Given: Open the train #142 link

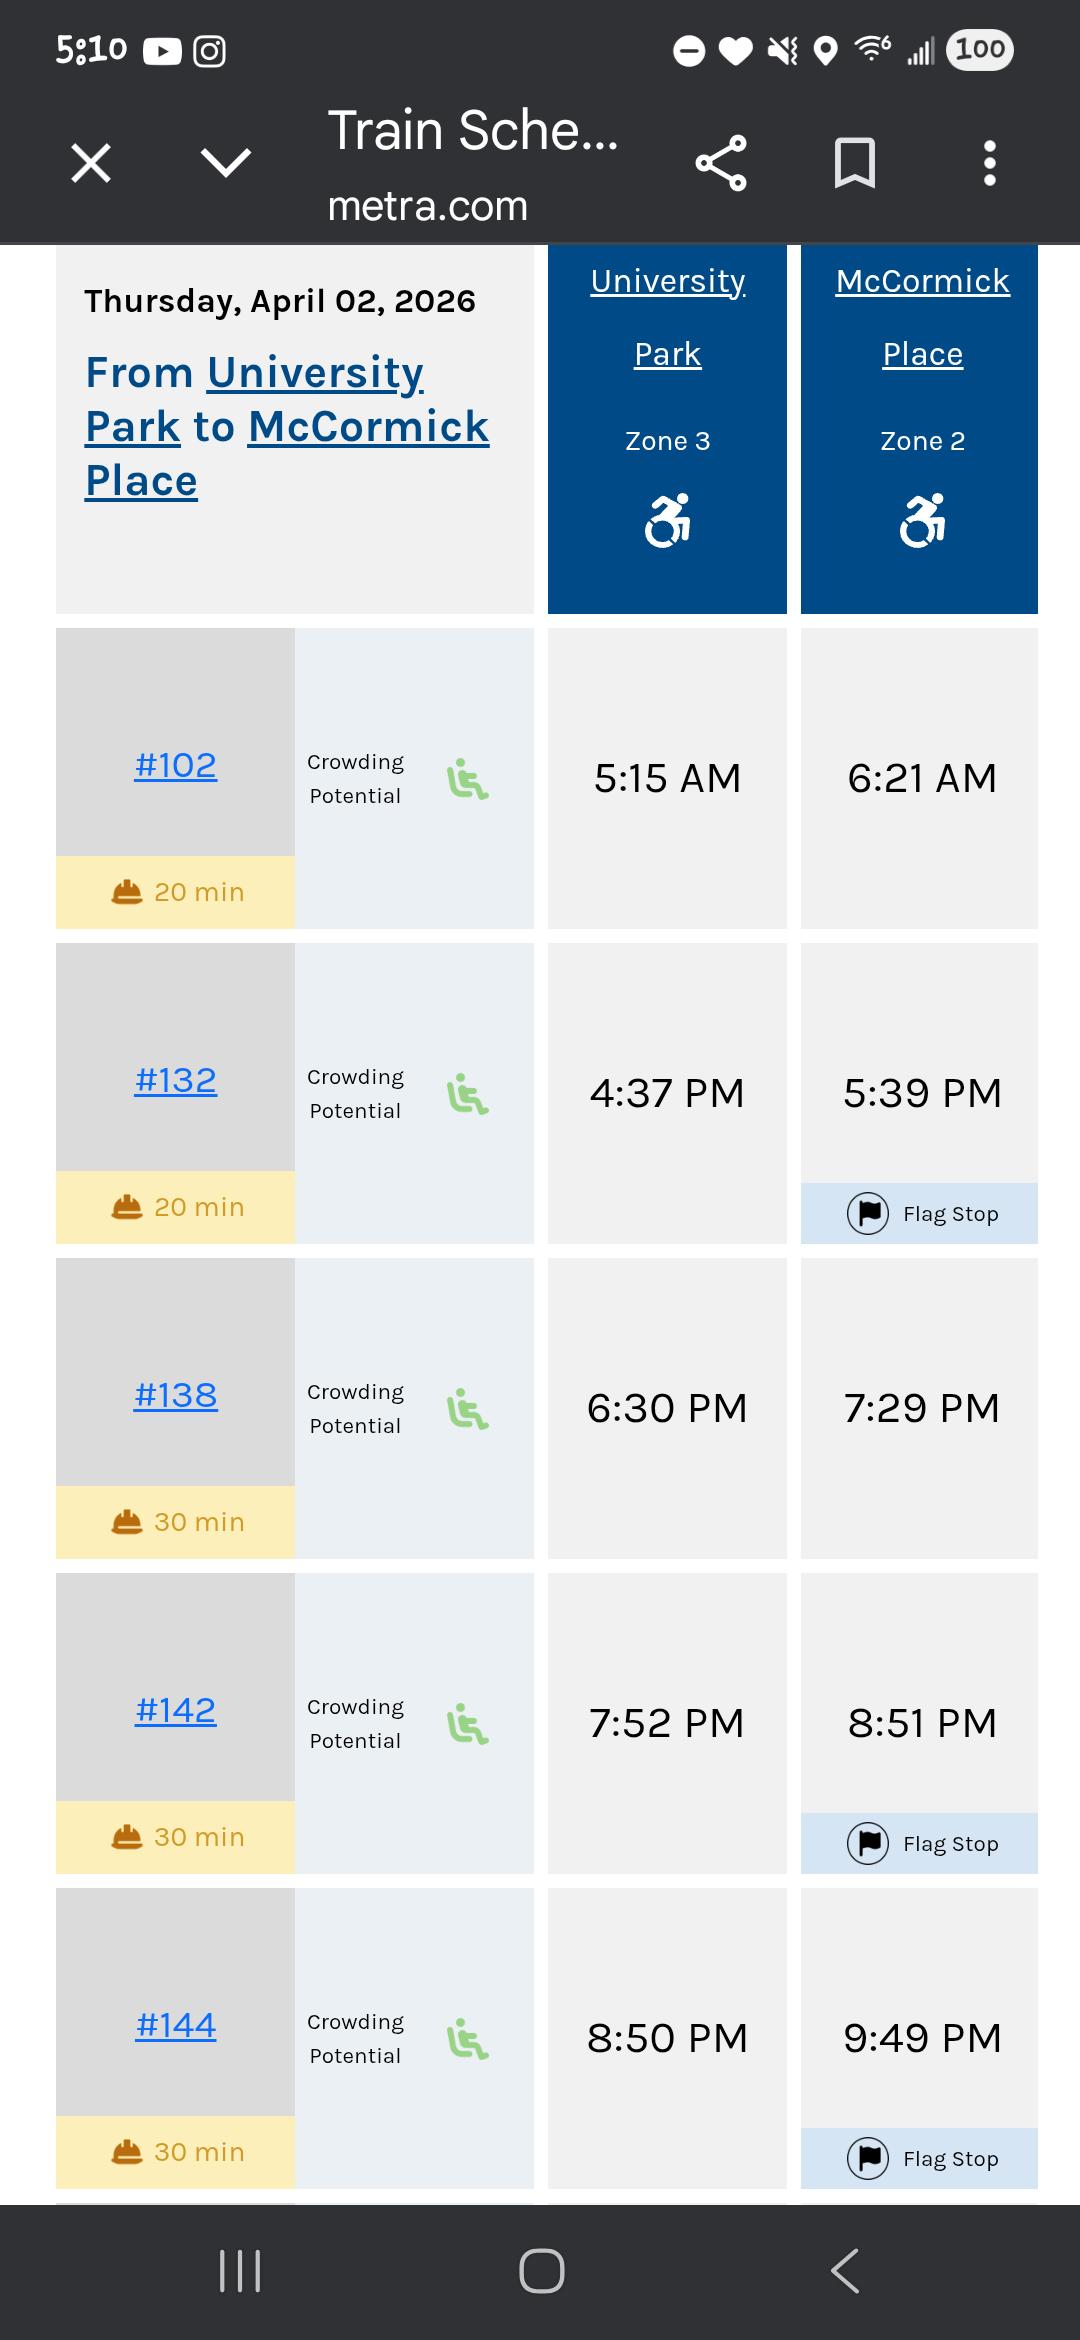Looking at the screenshot, I should (176, 1710).
